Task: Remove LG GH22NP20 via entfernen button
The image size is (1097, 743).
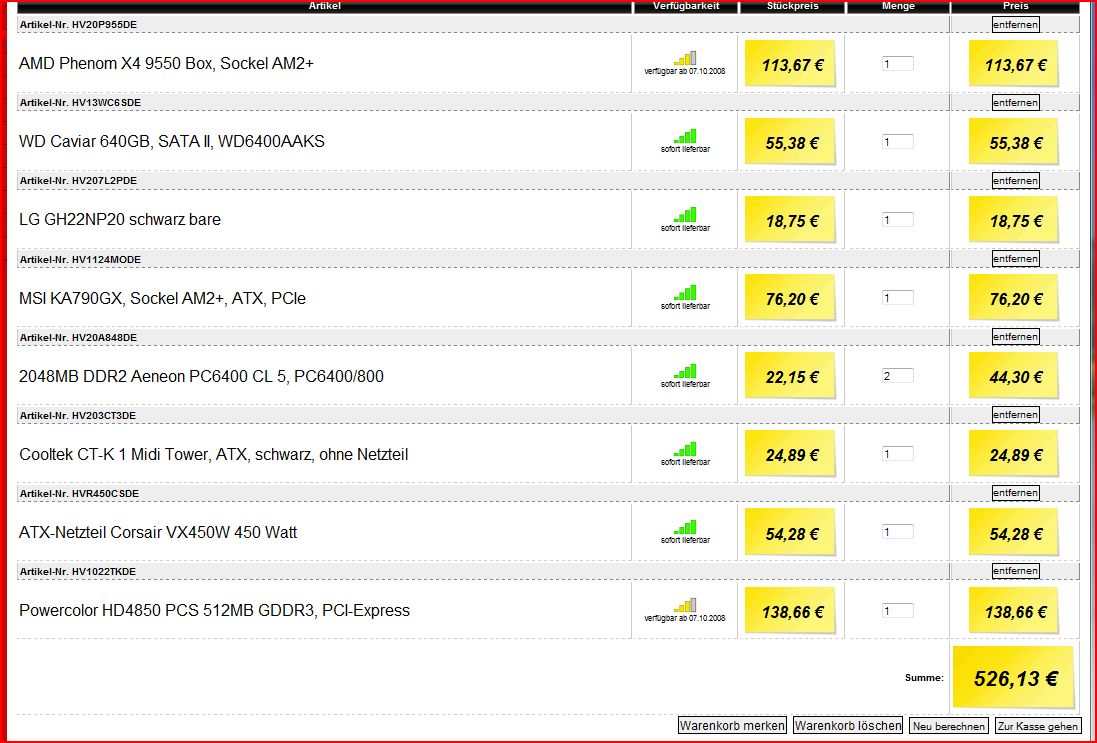Action: [1015, 181]
